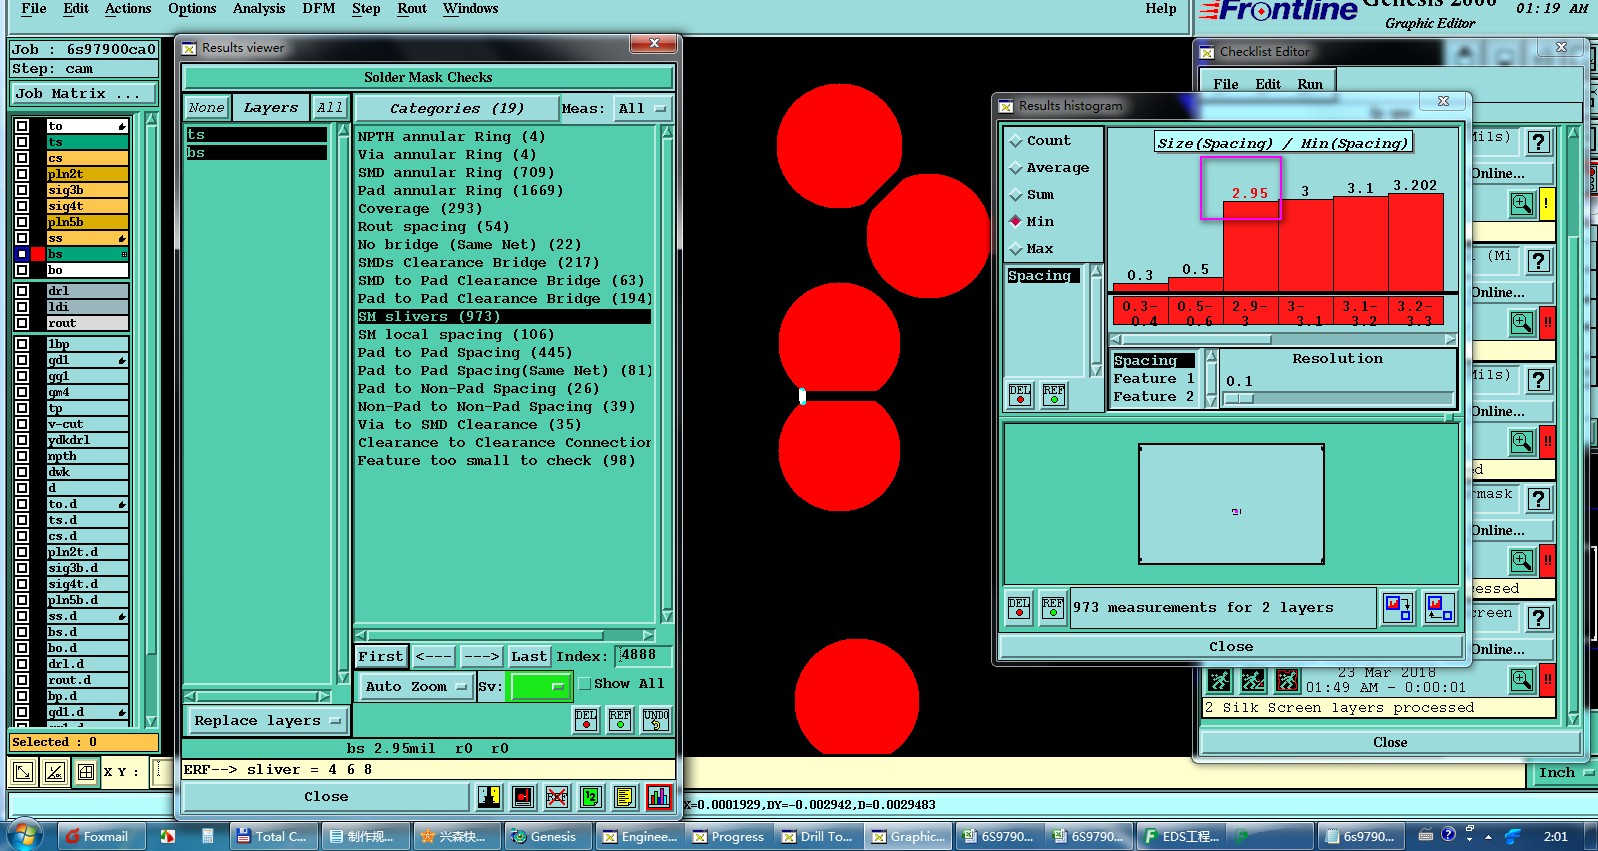Enable the Show All checkbox
1598x851 pixels.
tap(585, 684)
